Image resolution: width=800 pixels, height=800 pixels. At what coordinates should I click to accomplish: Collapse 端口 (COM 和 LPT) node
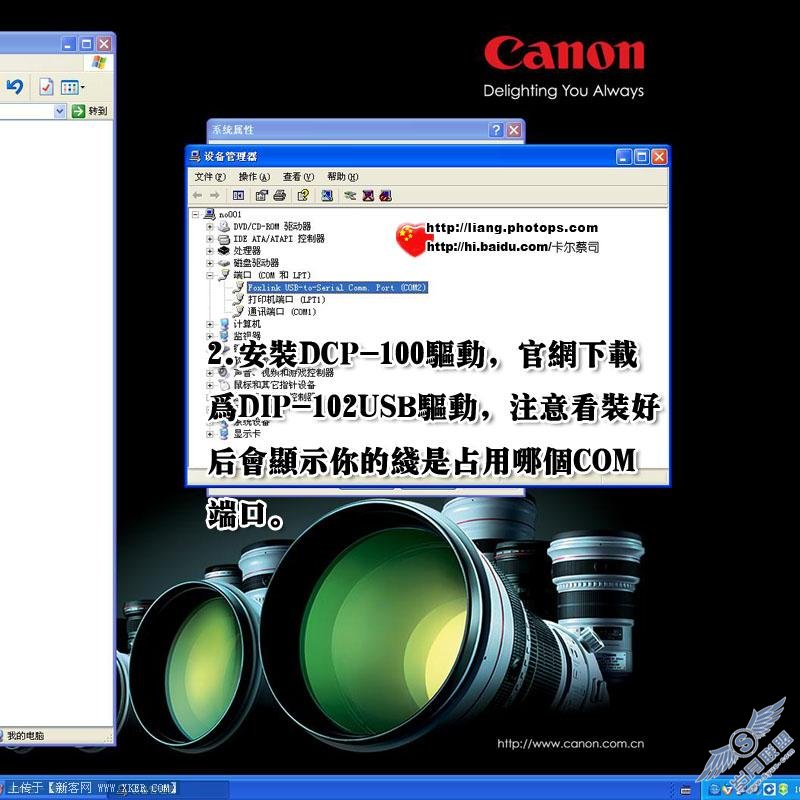pyautogui.click(x=210, y=275)
